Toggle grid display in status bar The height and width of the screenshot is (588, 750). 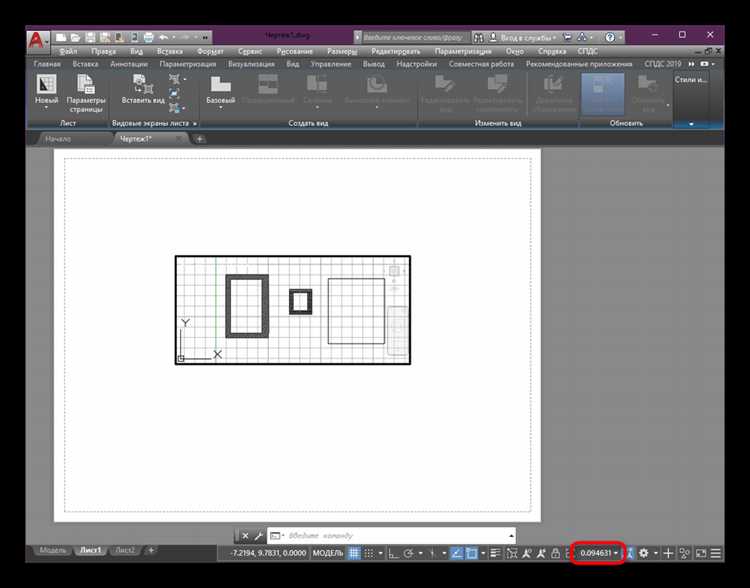coord(354,553)
